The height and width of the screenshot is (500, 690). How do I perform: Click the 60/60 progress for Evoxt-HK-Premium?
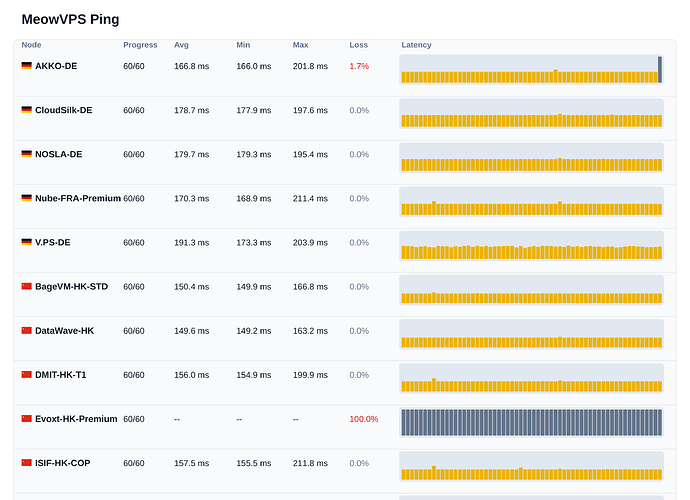pos(134,419)
